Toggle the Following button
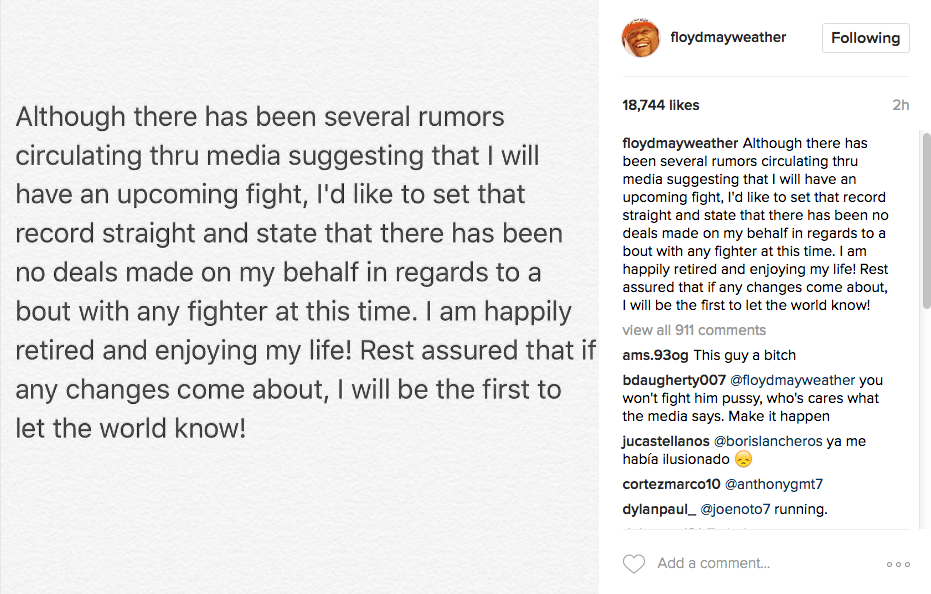This screenshot has height=594, width=931. point(865,38)
